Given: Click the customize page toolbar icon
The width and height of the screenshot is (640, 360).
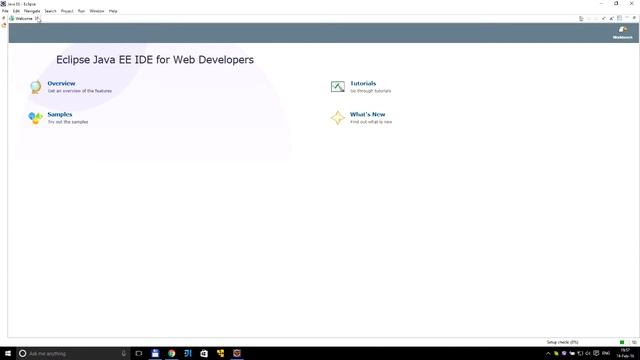Looking at the screenshot, I should (x=619, y=18).
